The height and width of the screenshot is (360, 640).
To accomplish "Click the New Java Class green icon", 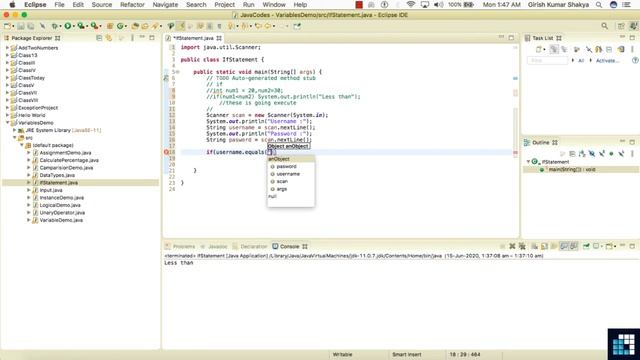I will [x=120, y=26].
